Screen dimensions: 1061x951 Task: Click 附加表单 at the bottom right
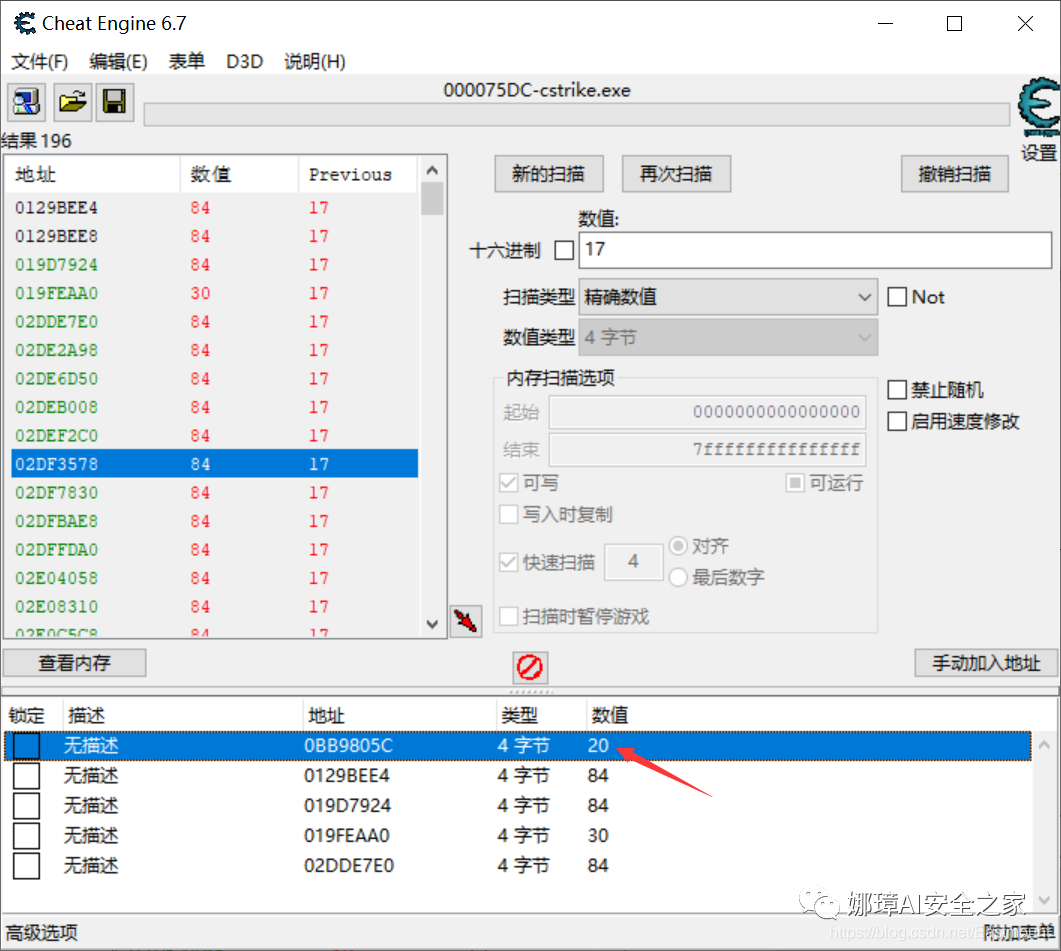pyautogui.click(x=1018, y=933)
